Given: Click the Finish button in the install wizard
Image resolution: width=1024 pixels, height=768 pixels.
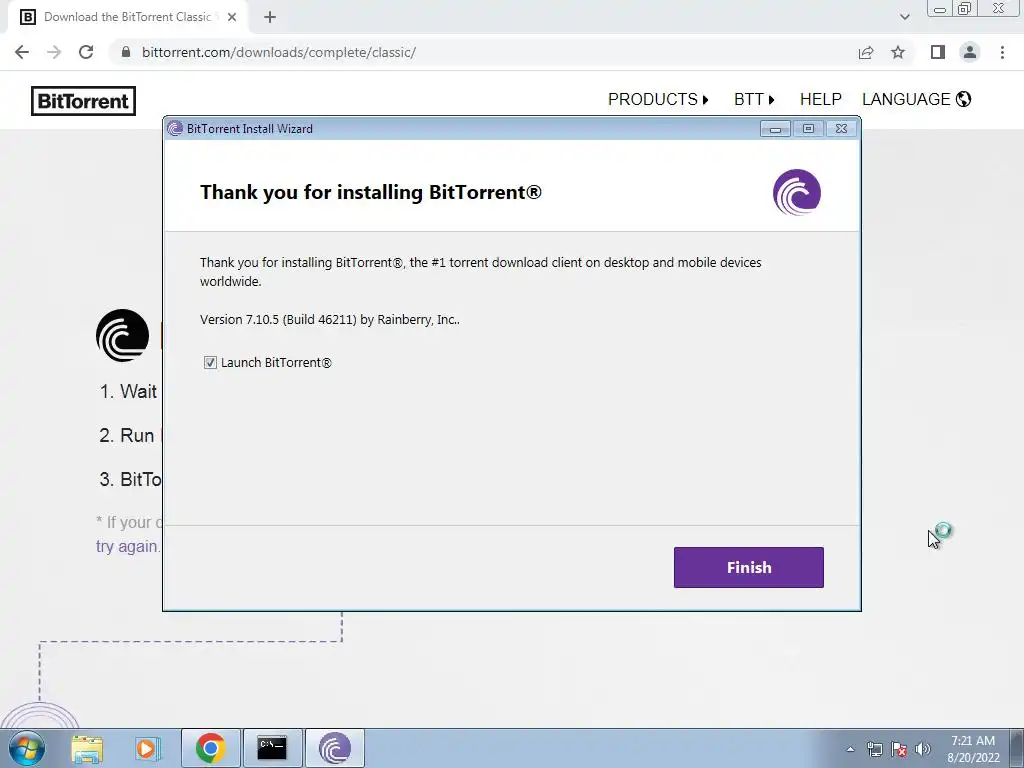Looking at the screenshot, I should click(748, 567).
